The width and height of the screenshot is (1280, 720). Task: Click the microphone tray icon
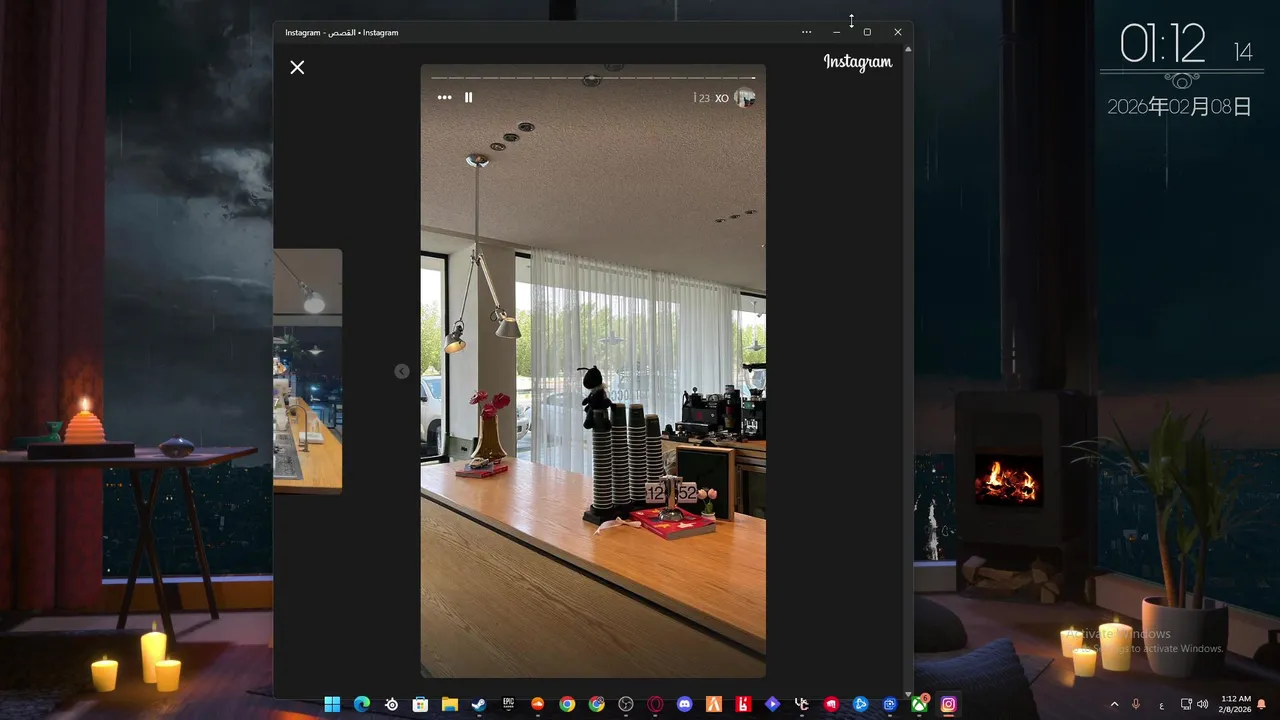pyautogui.click(x=1136, y=704)
